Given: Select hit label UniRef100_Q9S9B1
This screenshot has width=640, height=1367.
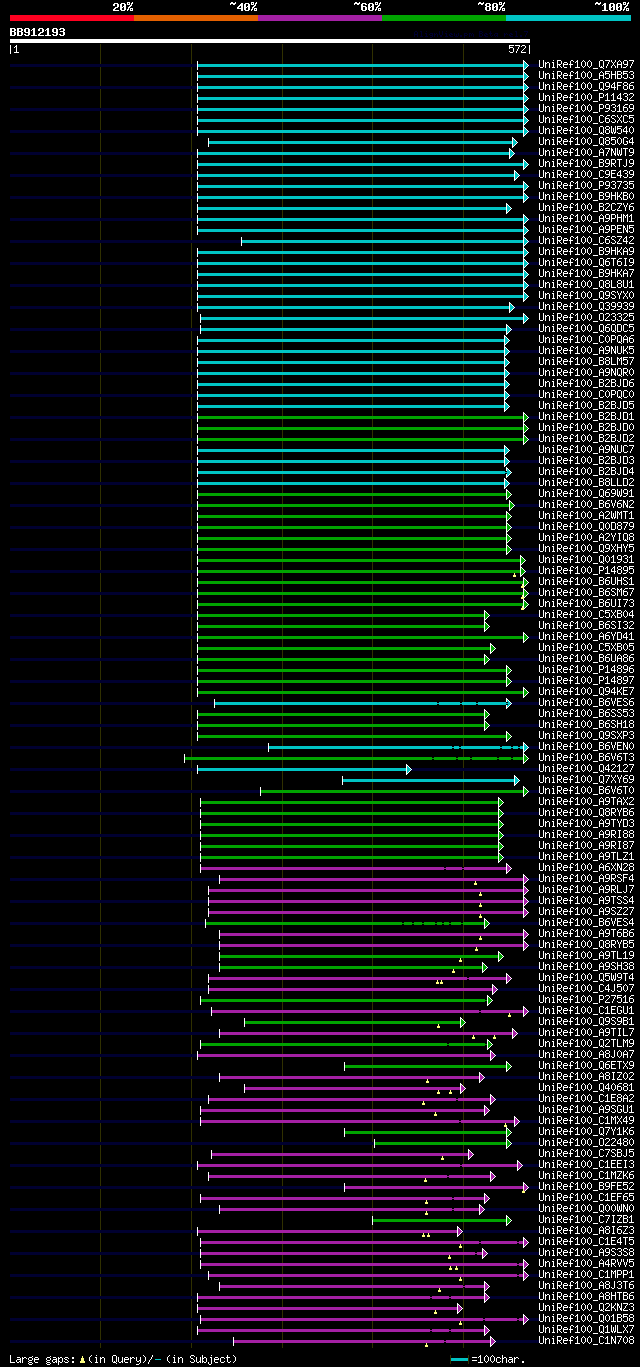Looking at the screenshot, I should (x=586, y=1021).
